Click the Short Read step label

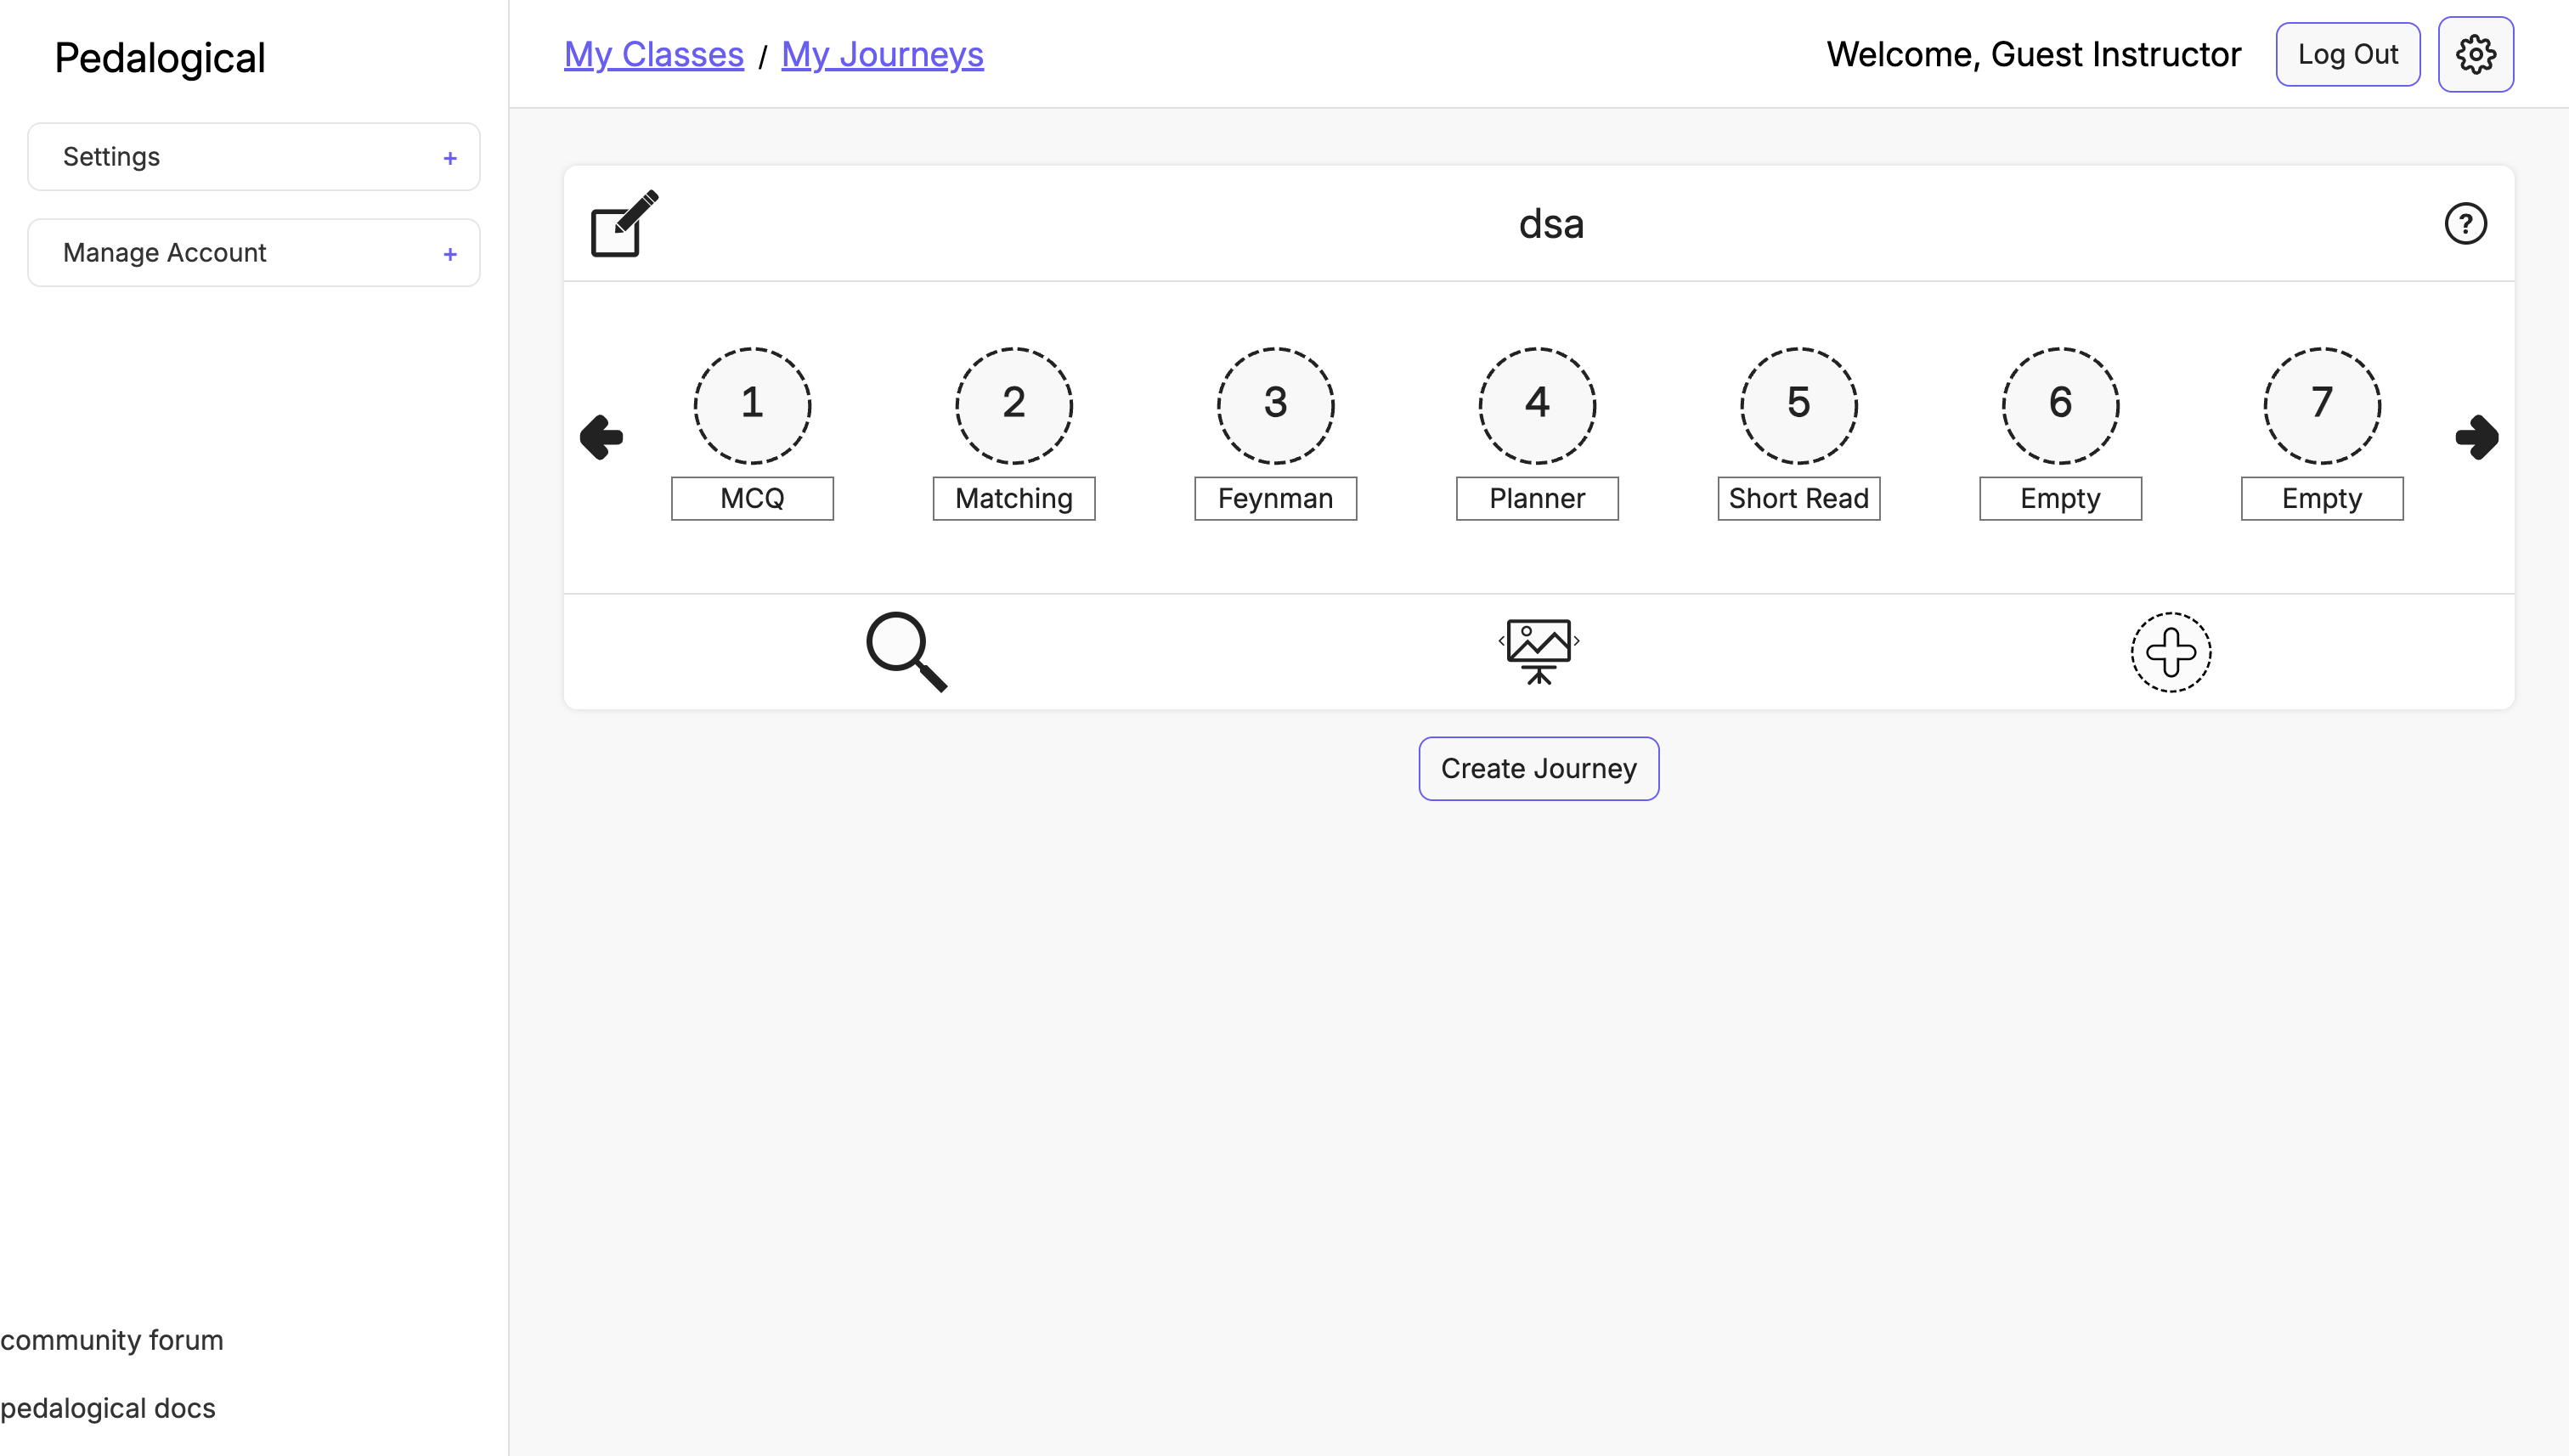click(x=1798, y=498)
